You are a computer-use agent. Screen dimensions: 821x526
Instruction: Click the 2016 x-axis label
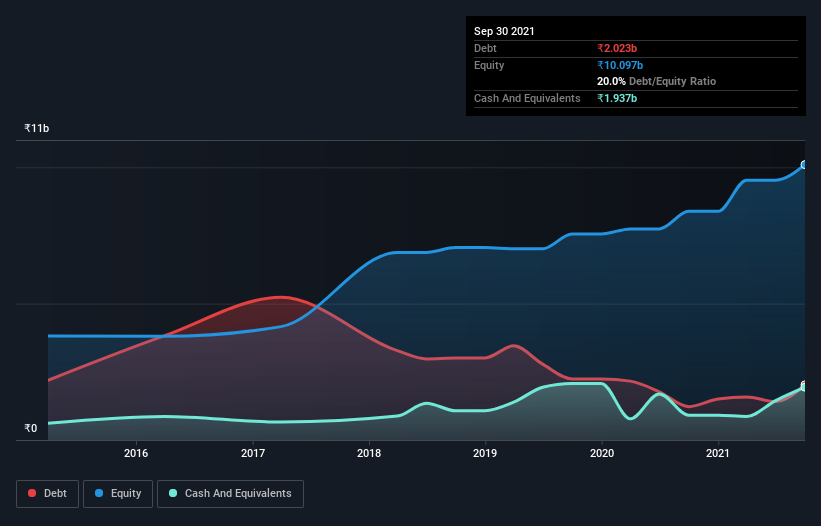click(x=136, y=453)
